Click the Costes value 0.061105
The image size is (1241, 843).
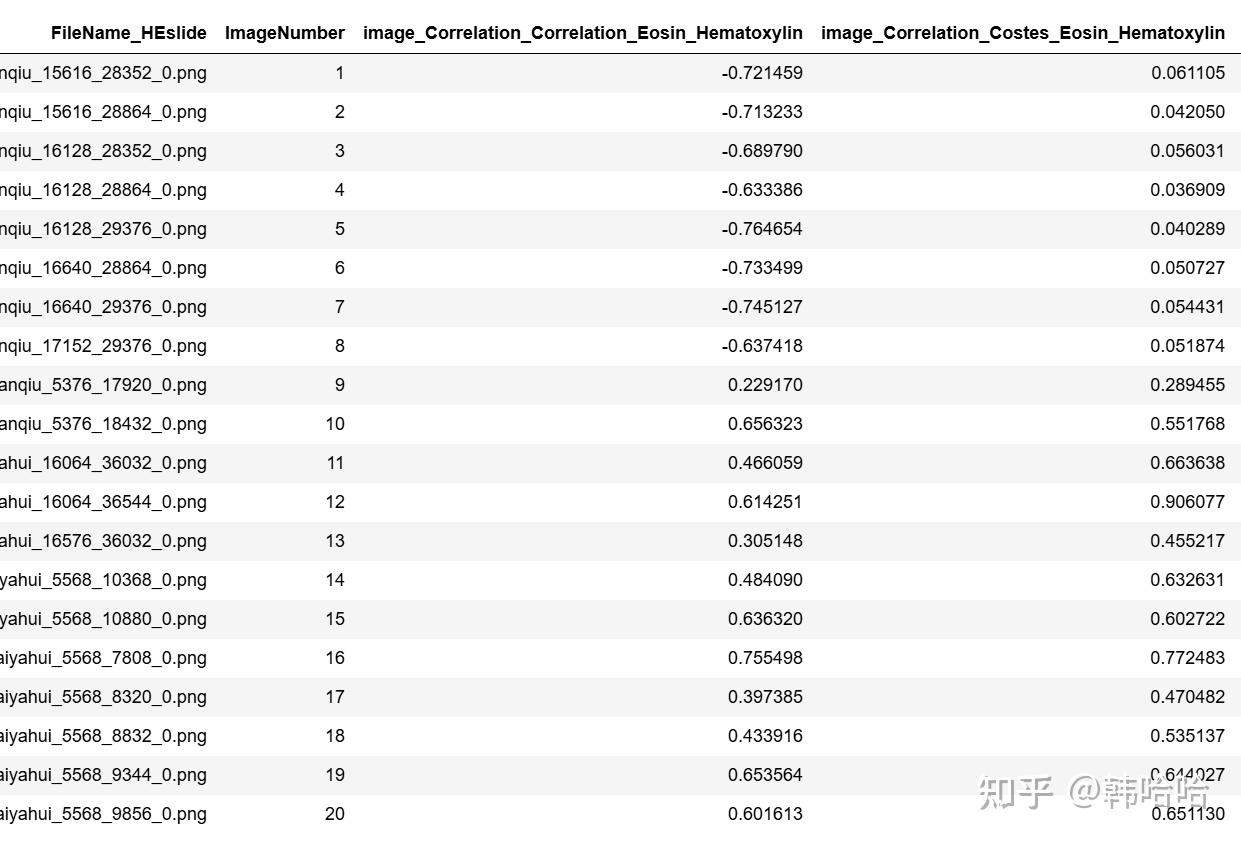tap(1188, 72)
